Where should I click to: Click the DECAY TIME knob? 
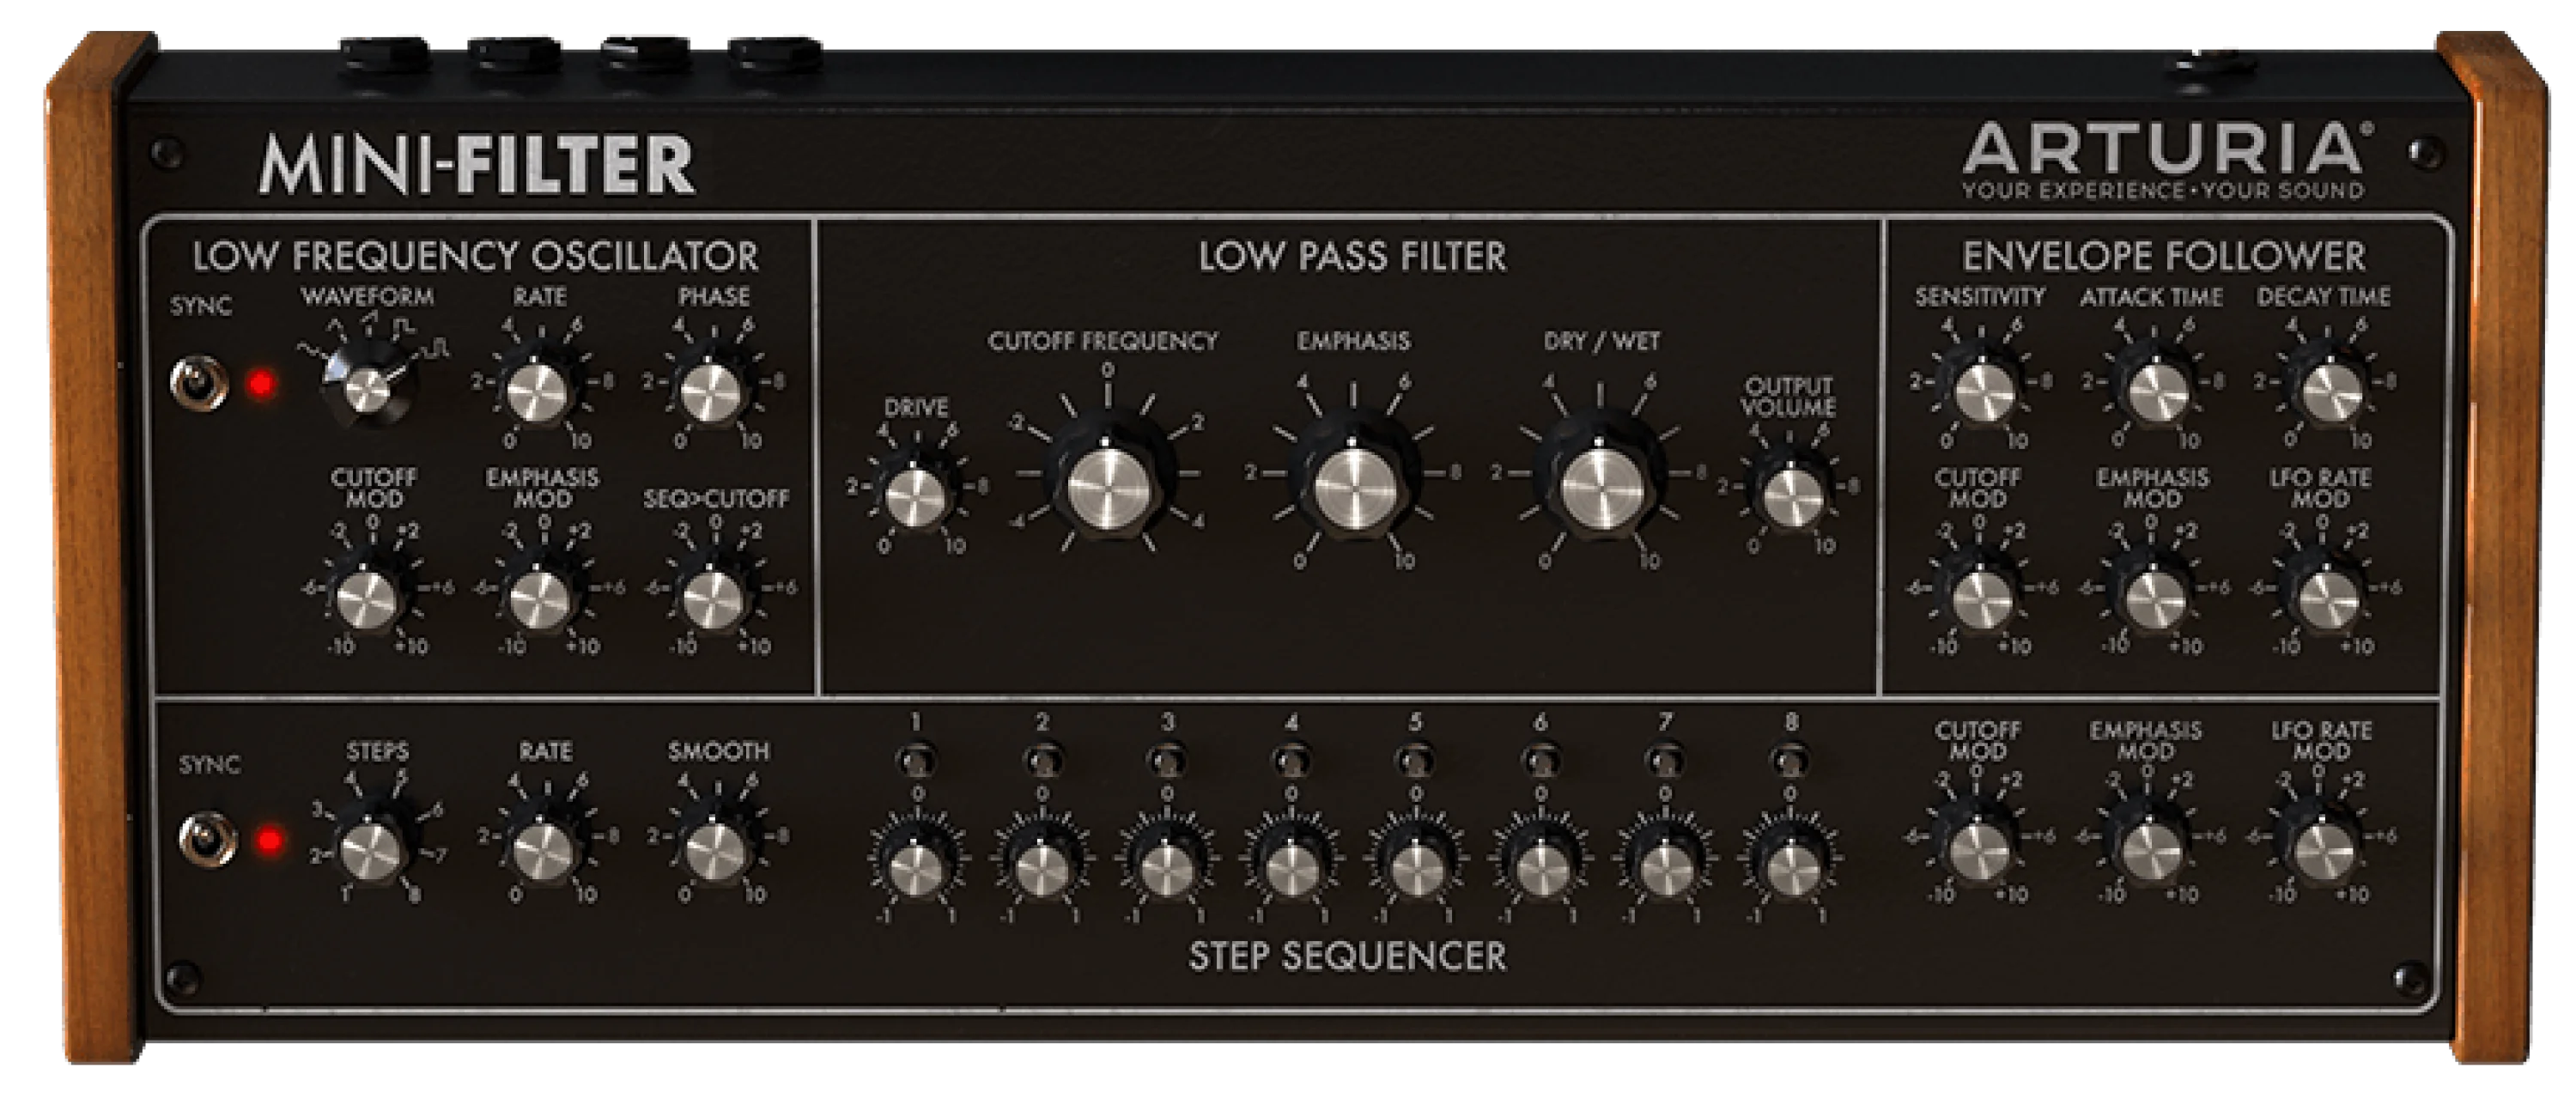pyautogui.click(x=2330, y=390)
